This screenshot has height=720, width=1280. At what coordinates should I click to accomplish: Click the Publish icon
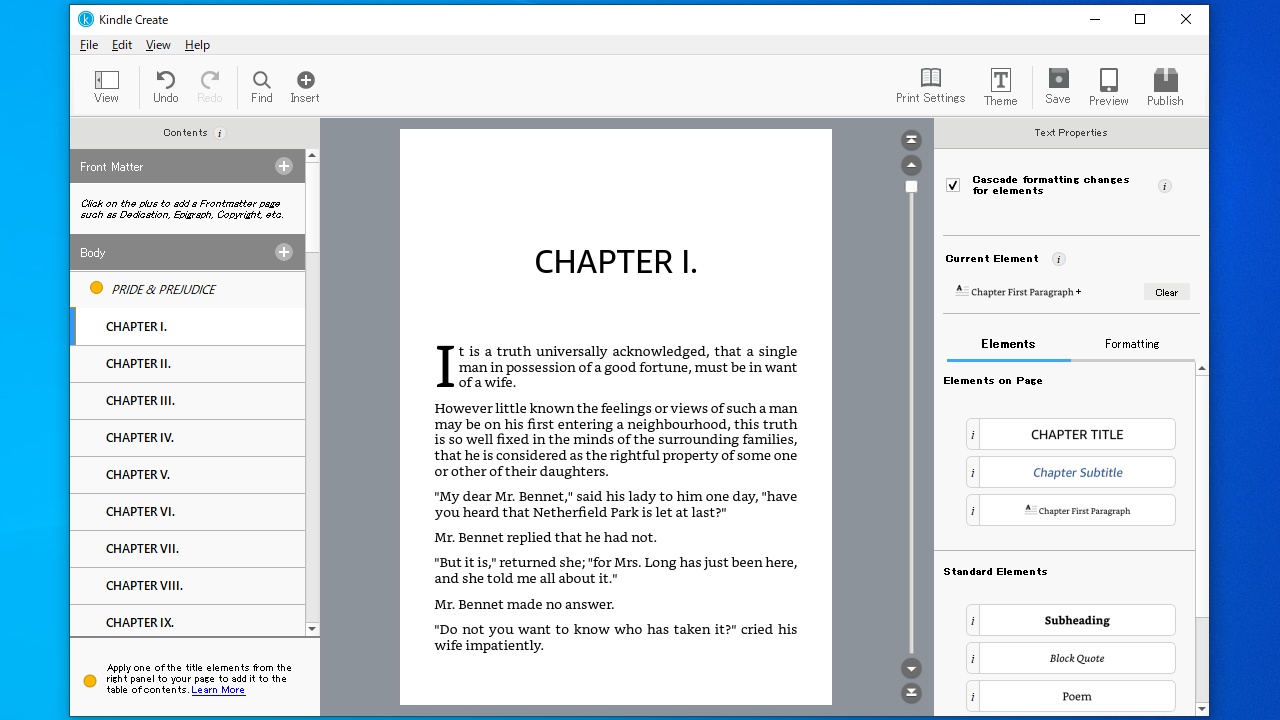tap(1165, 87)
